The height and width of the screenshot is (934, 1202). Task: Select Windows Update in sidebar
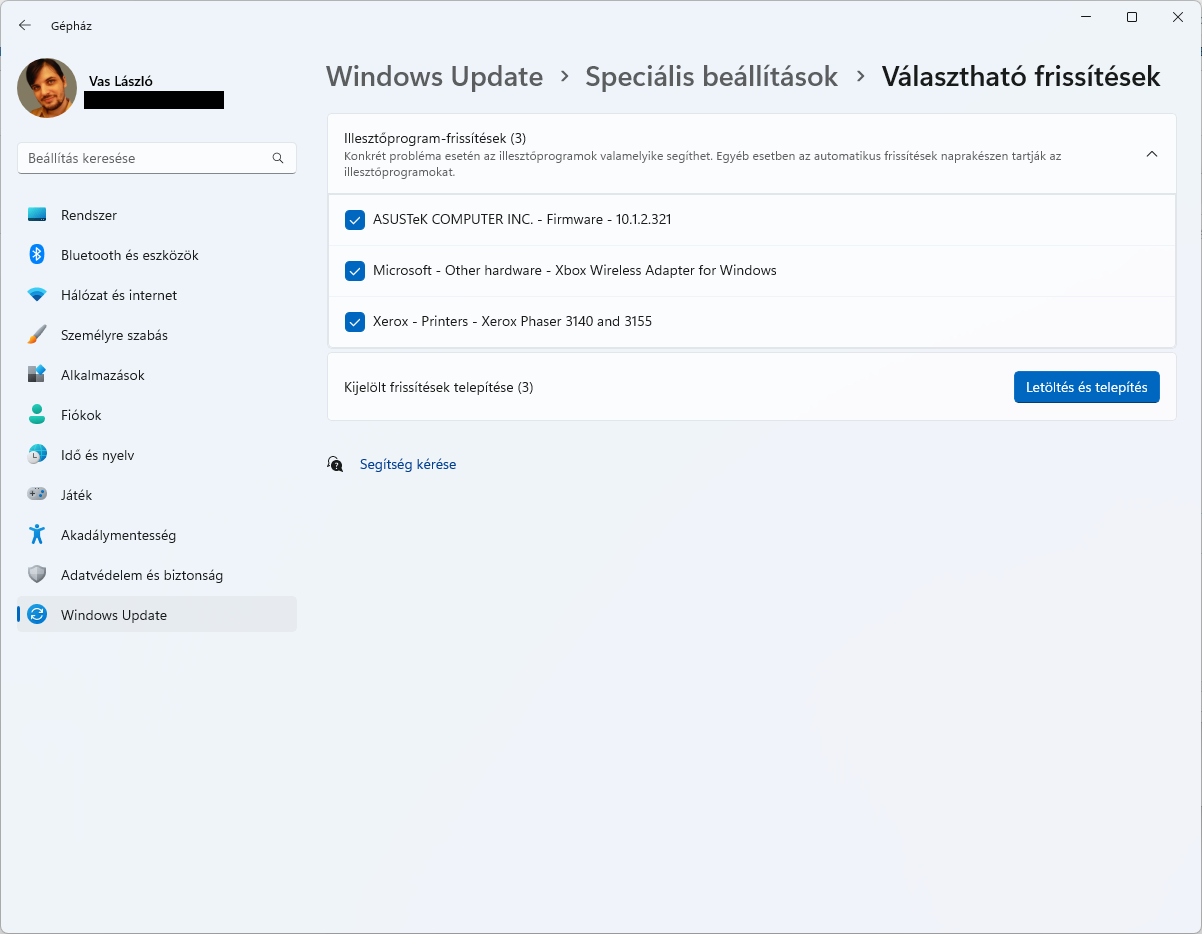click(x=157, y=614)
